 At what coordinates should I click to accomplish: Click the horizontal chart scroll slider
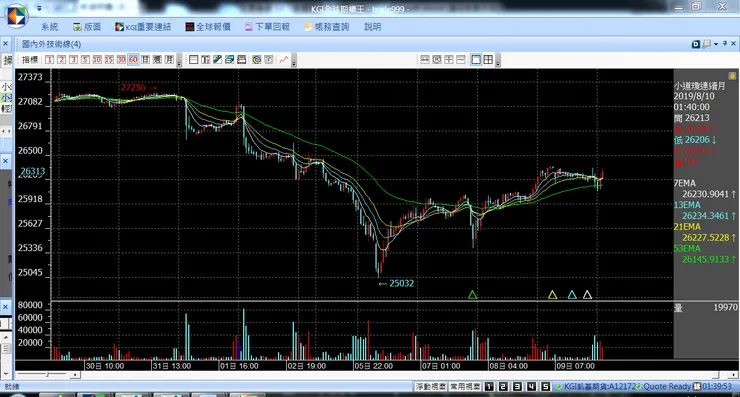click(47, 375)
